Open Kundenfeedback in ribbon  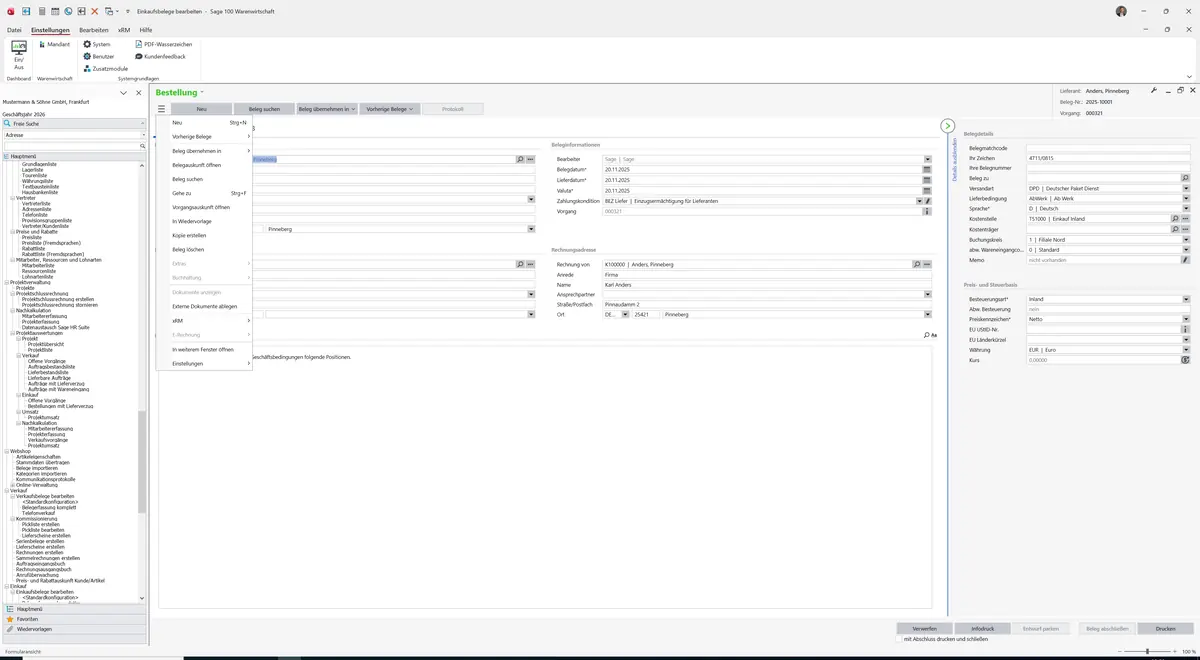tap(160, 57)
